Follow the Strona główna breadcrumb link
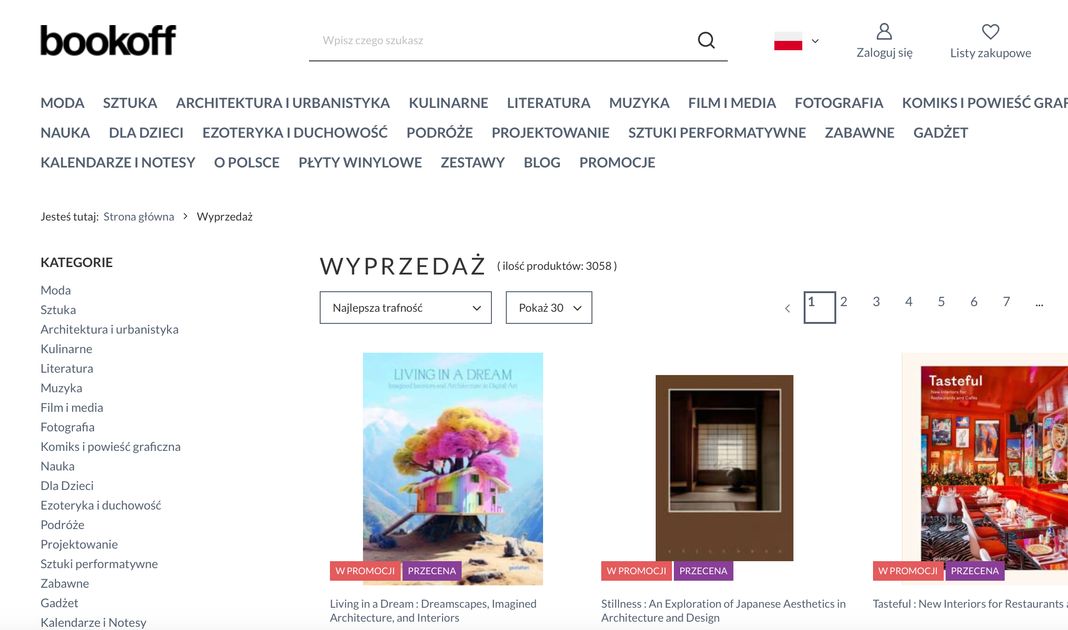 139,217
